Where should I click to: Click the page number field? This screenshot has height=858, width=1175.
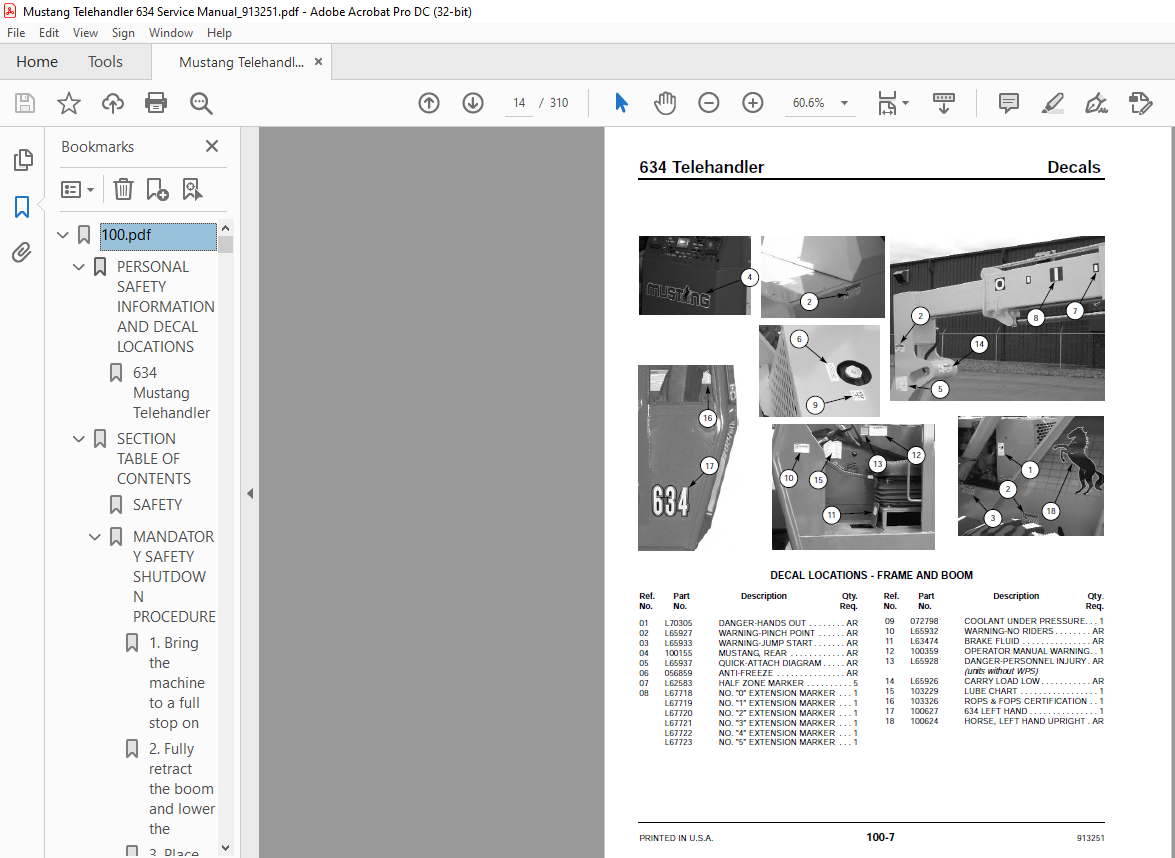point(519,103)
